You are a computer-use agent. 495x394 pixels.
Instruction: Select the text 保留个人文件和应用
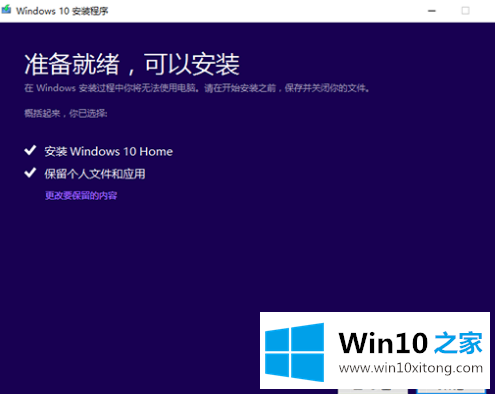pyautogui.click(x=95, y=174)
